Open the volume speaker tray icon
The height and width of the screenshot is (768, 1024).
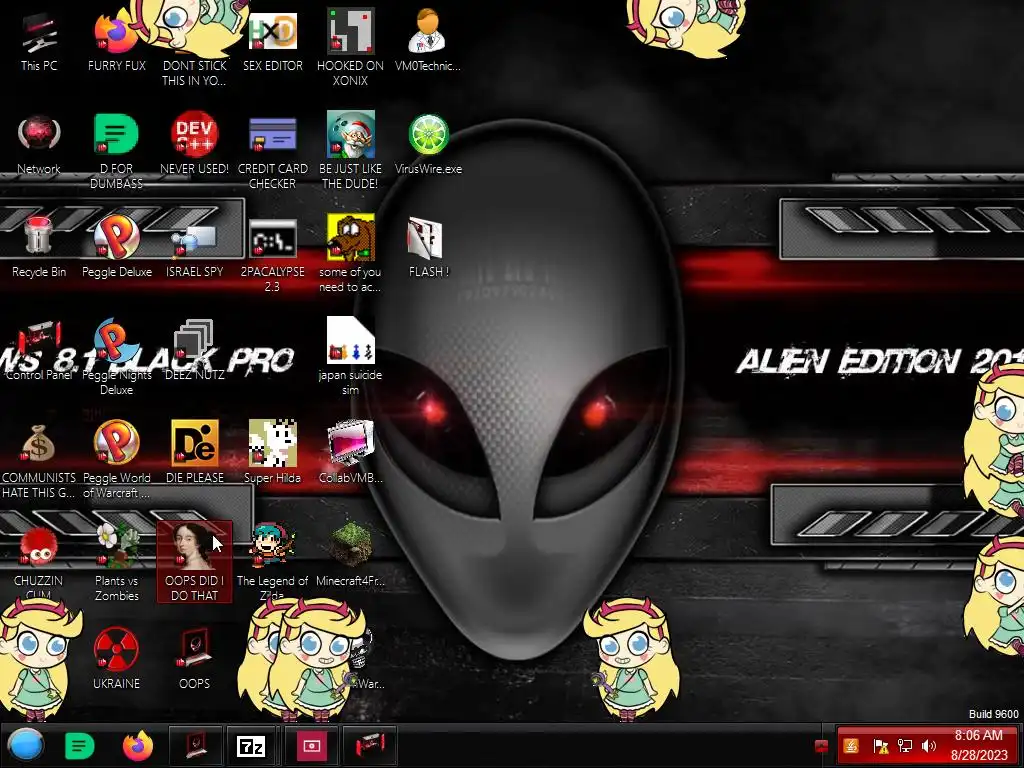point(929,746)
